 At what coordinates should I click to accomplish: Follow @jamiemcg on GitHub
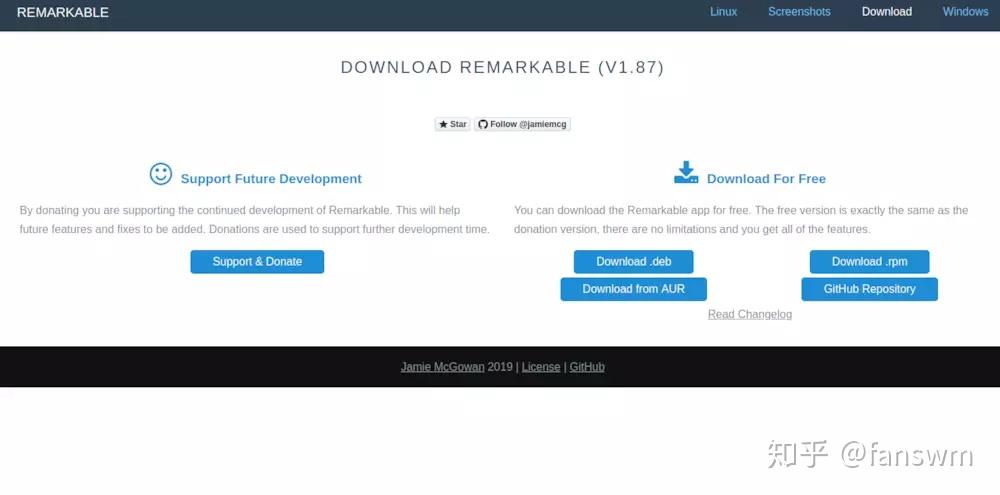pos(522,124)
